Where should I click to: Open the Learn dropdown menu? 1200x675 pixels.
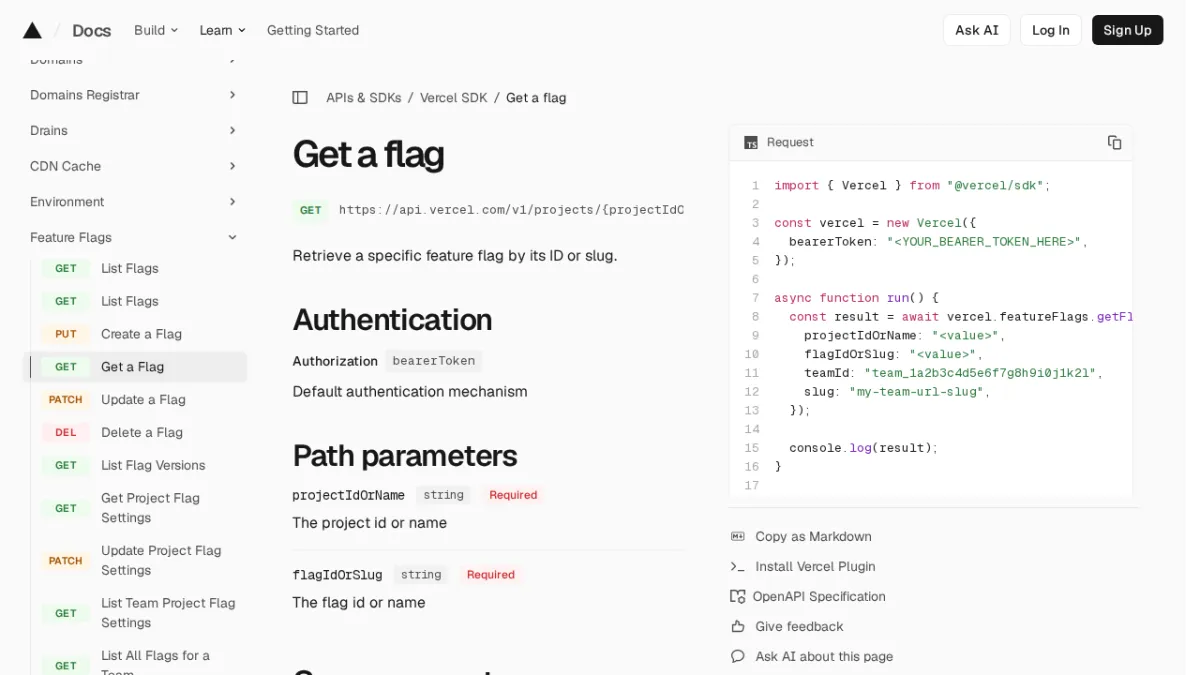click(222, 30)
